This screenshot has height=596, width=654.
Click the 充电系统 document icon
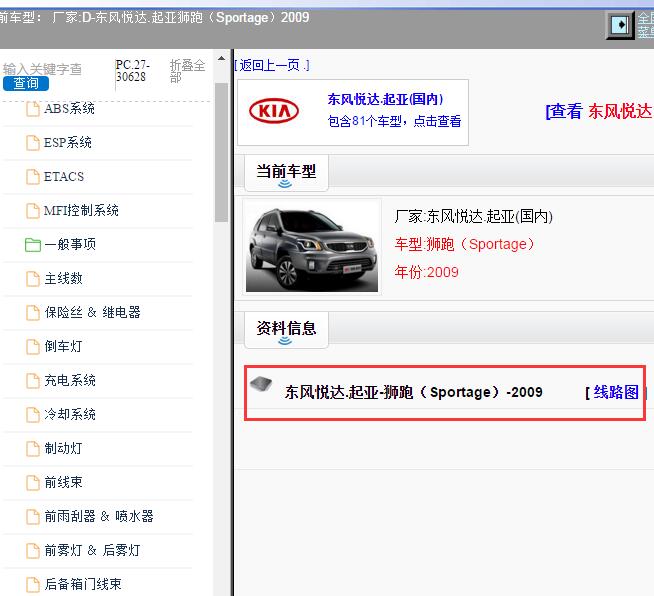tap(33, 381)
